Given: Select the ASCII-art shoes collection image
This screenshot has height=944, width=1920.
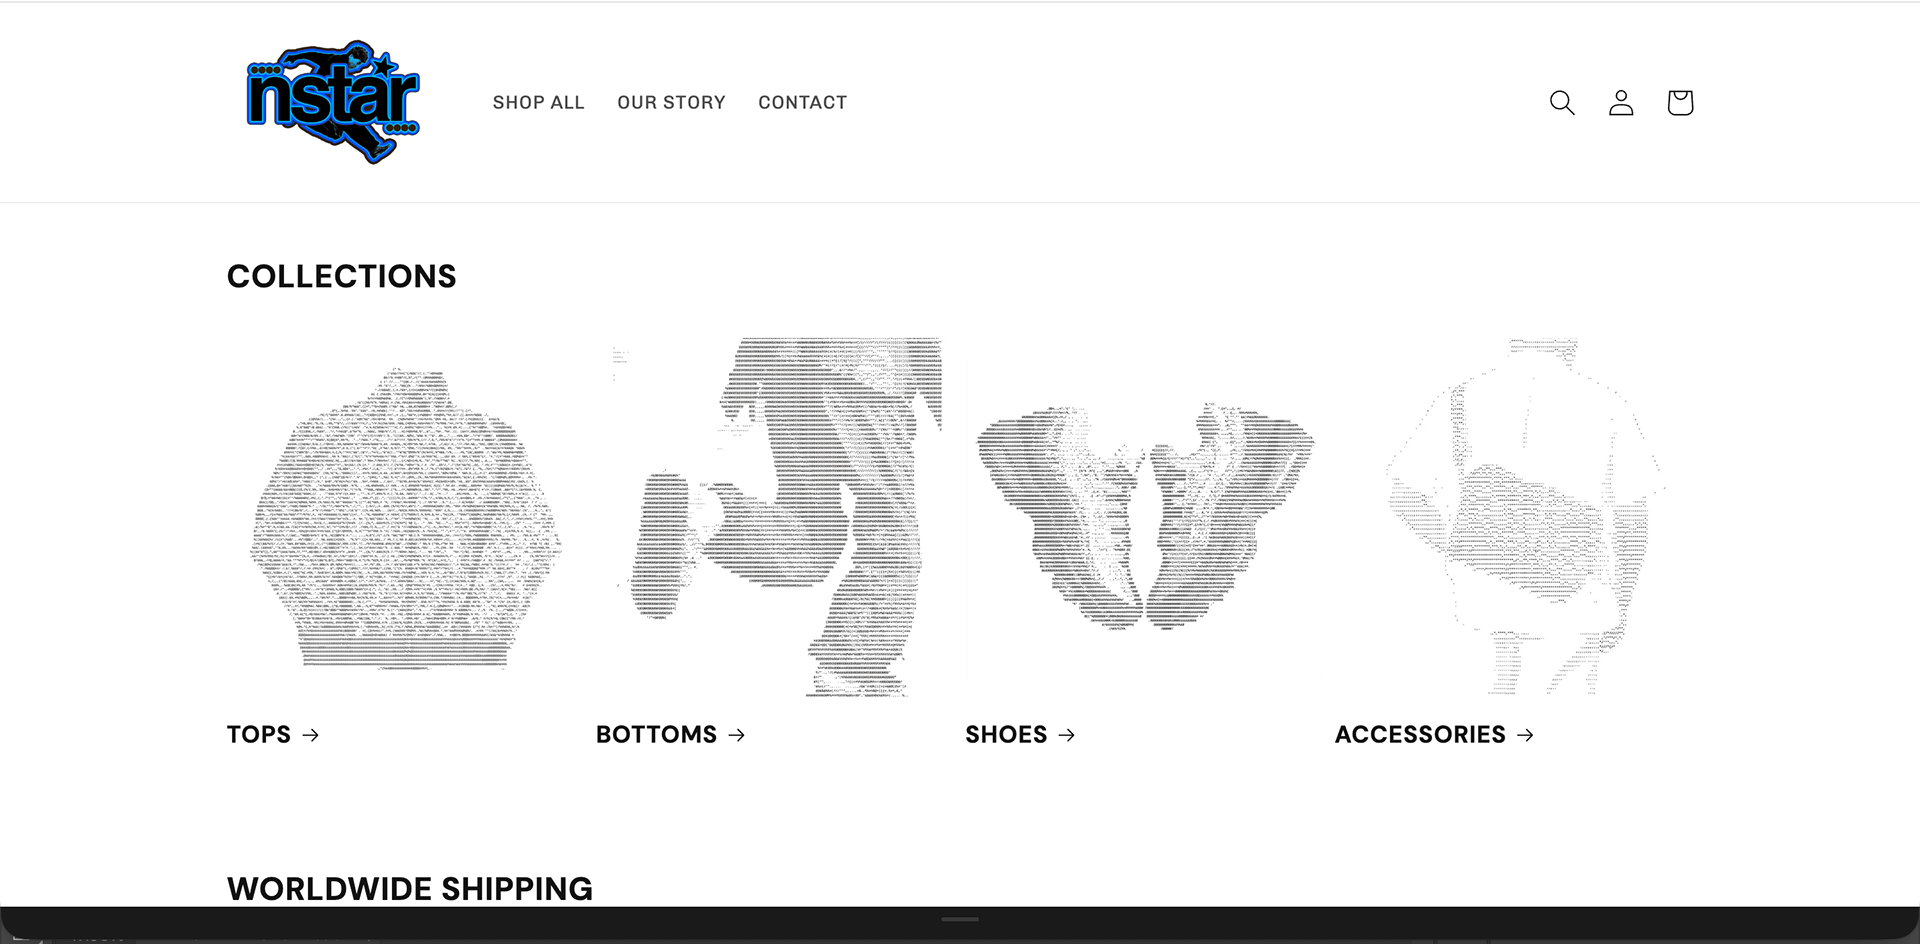Looking at the screenshot, I should tap(1144, 518).
